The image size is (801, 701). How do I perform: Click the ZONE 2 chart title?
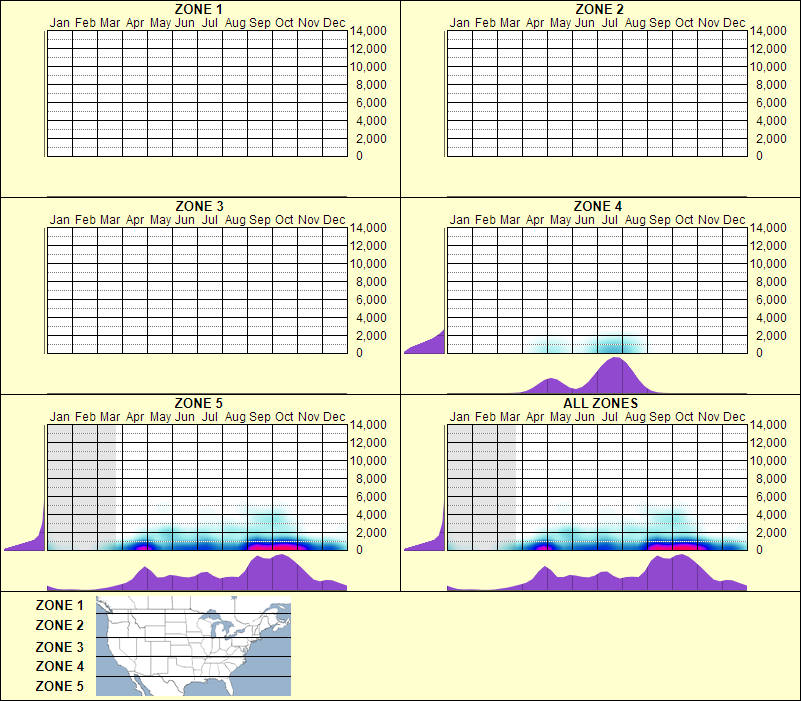602,10
